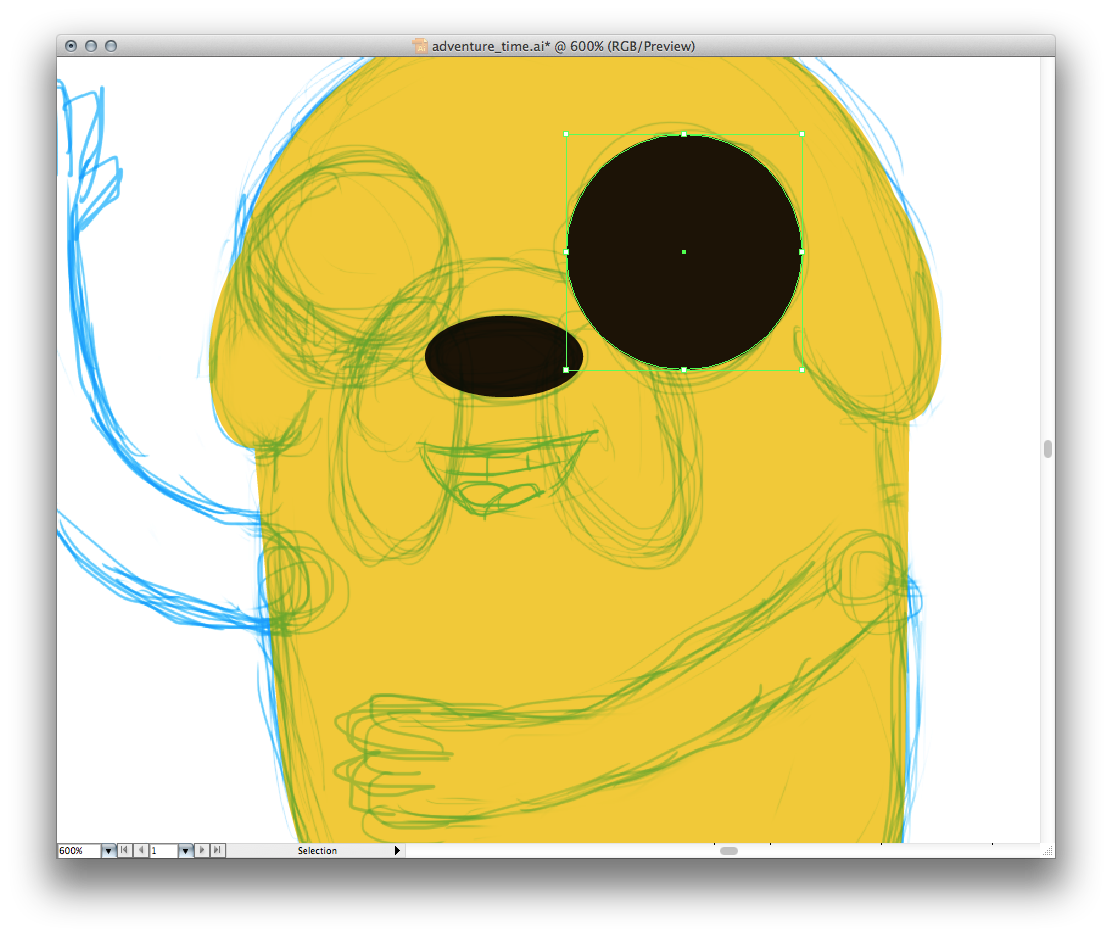
Task: Click the 600% zoom input field
Action: (78, 851)
